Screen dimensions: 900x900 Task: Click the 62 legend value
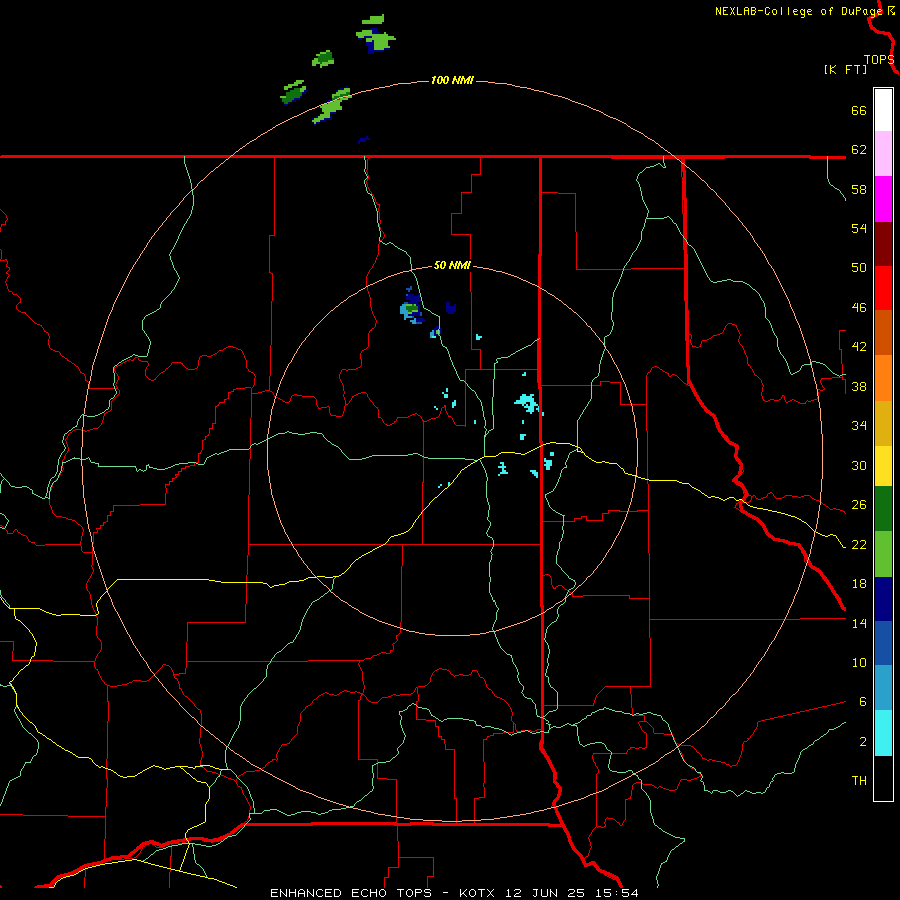point(859,150)
